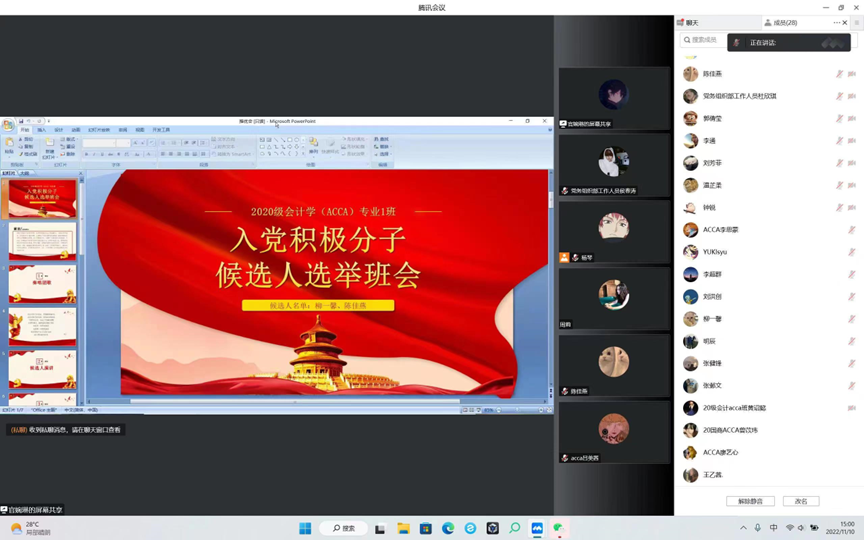
Task: Open the Windows Start menu
Action: pos(305,528)
